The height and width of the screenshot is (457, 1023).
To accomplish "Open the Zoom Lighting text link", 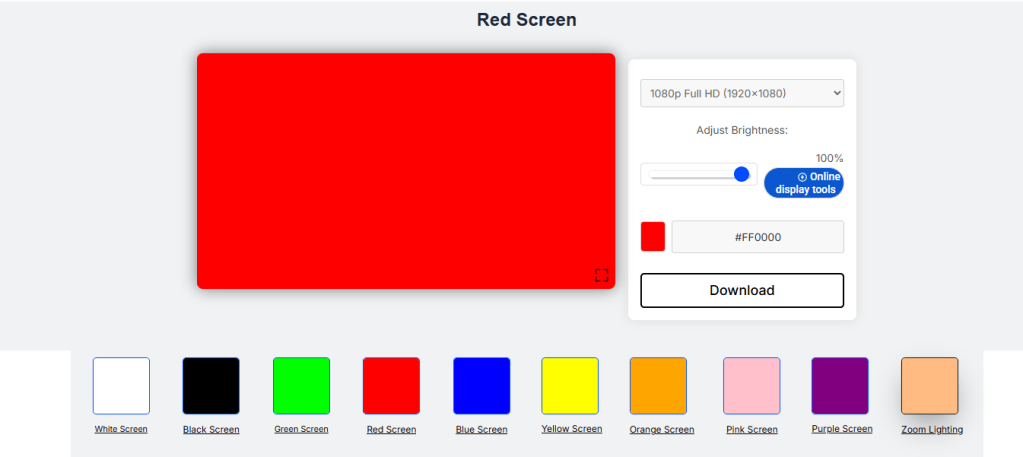I will (x=931, y=430).
